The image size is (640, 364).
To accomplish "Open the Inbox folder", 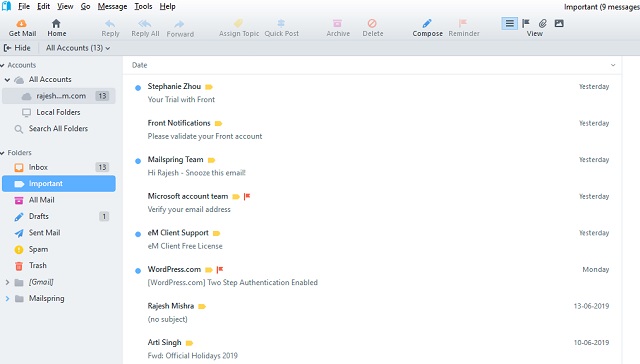I will [59, 167].
